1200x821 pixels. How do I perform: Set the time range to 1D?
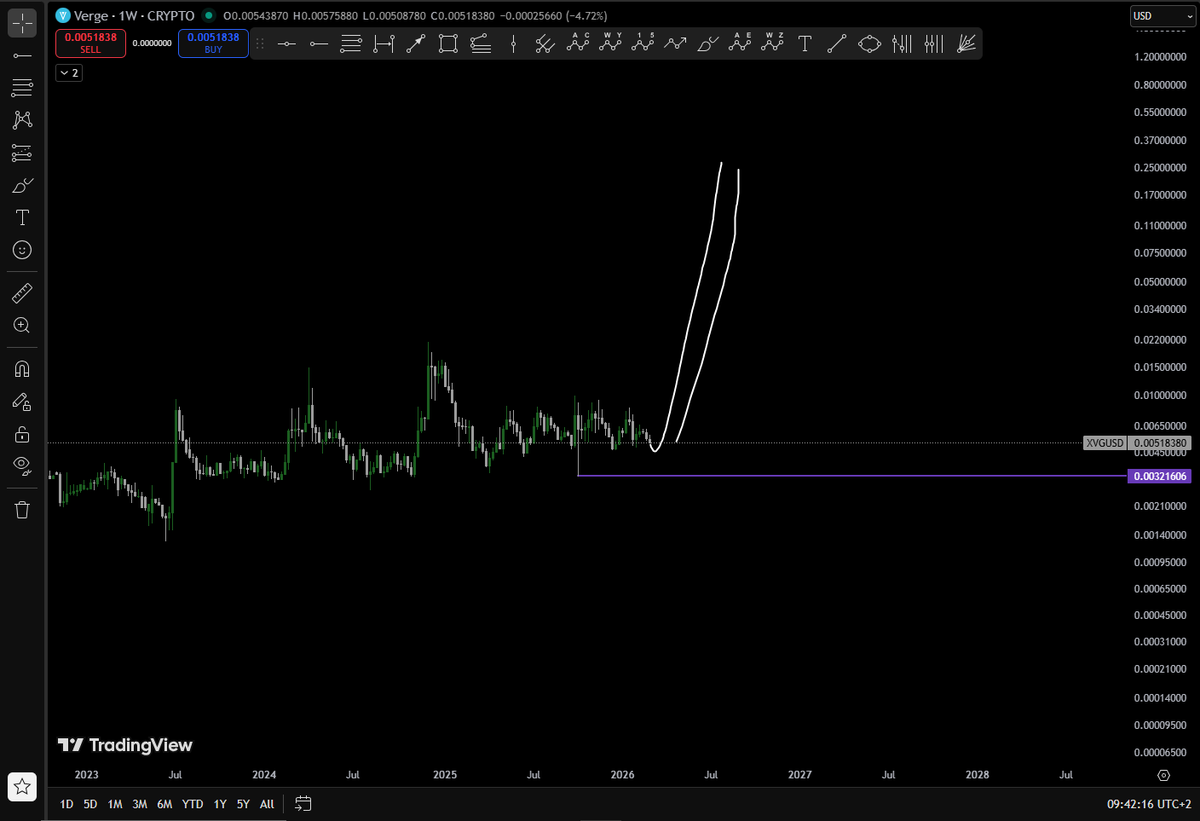pos(66,804)
